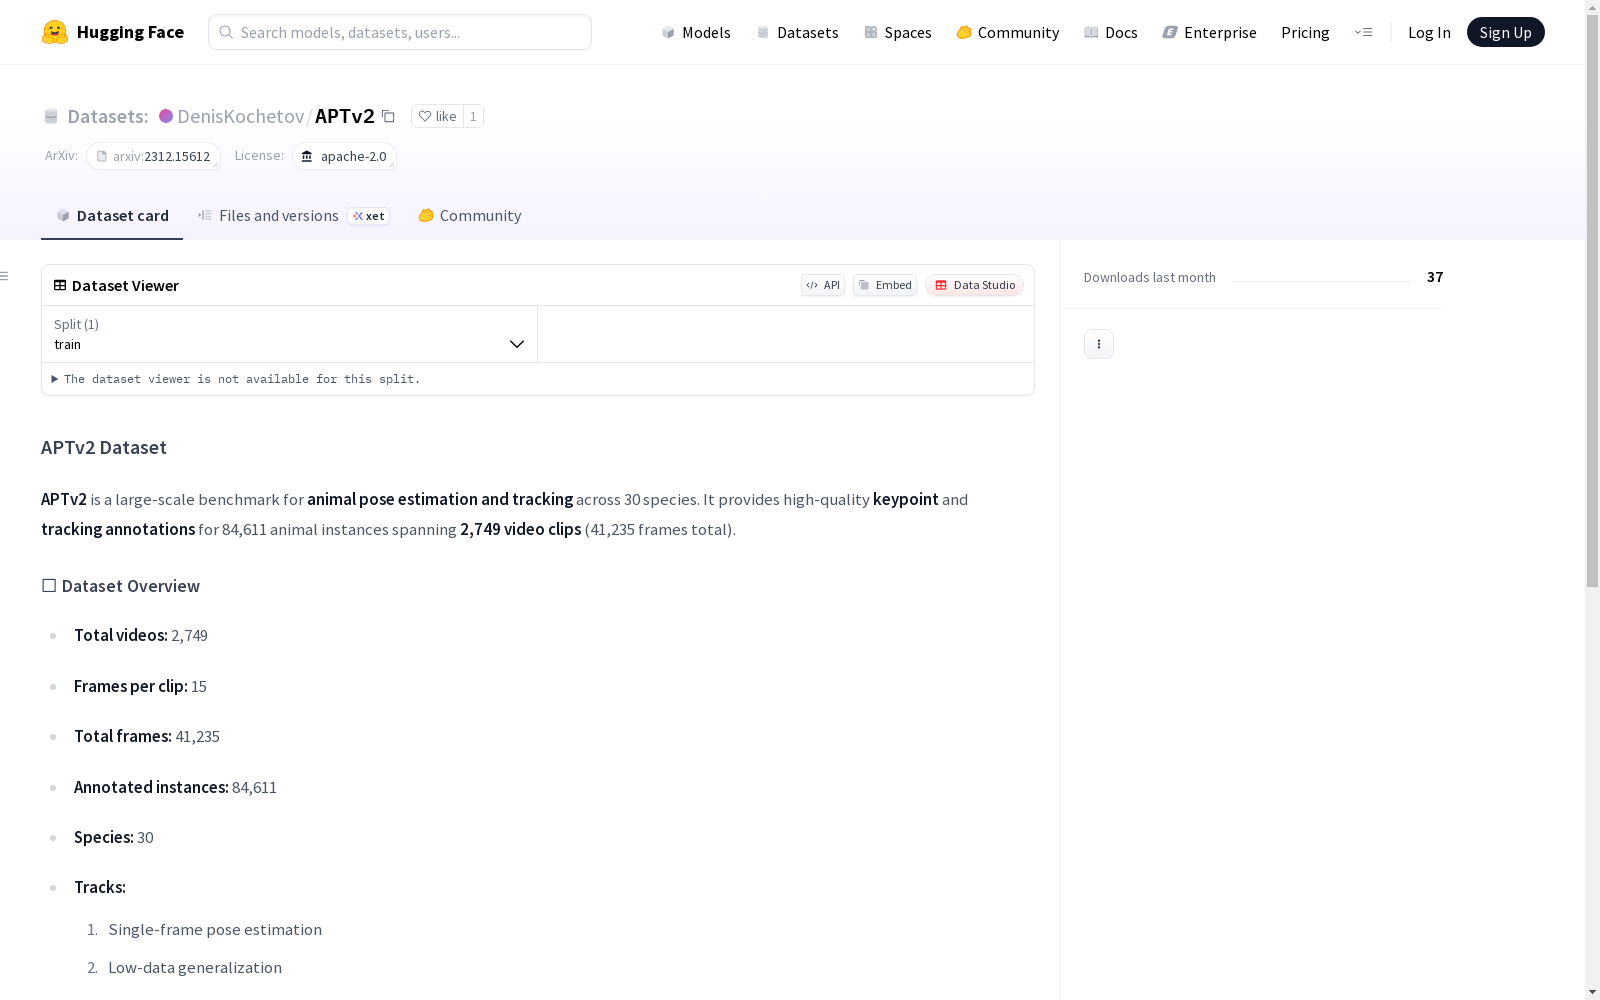Expand the Split train dropdown

click(x=290, y=334)
